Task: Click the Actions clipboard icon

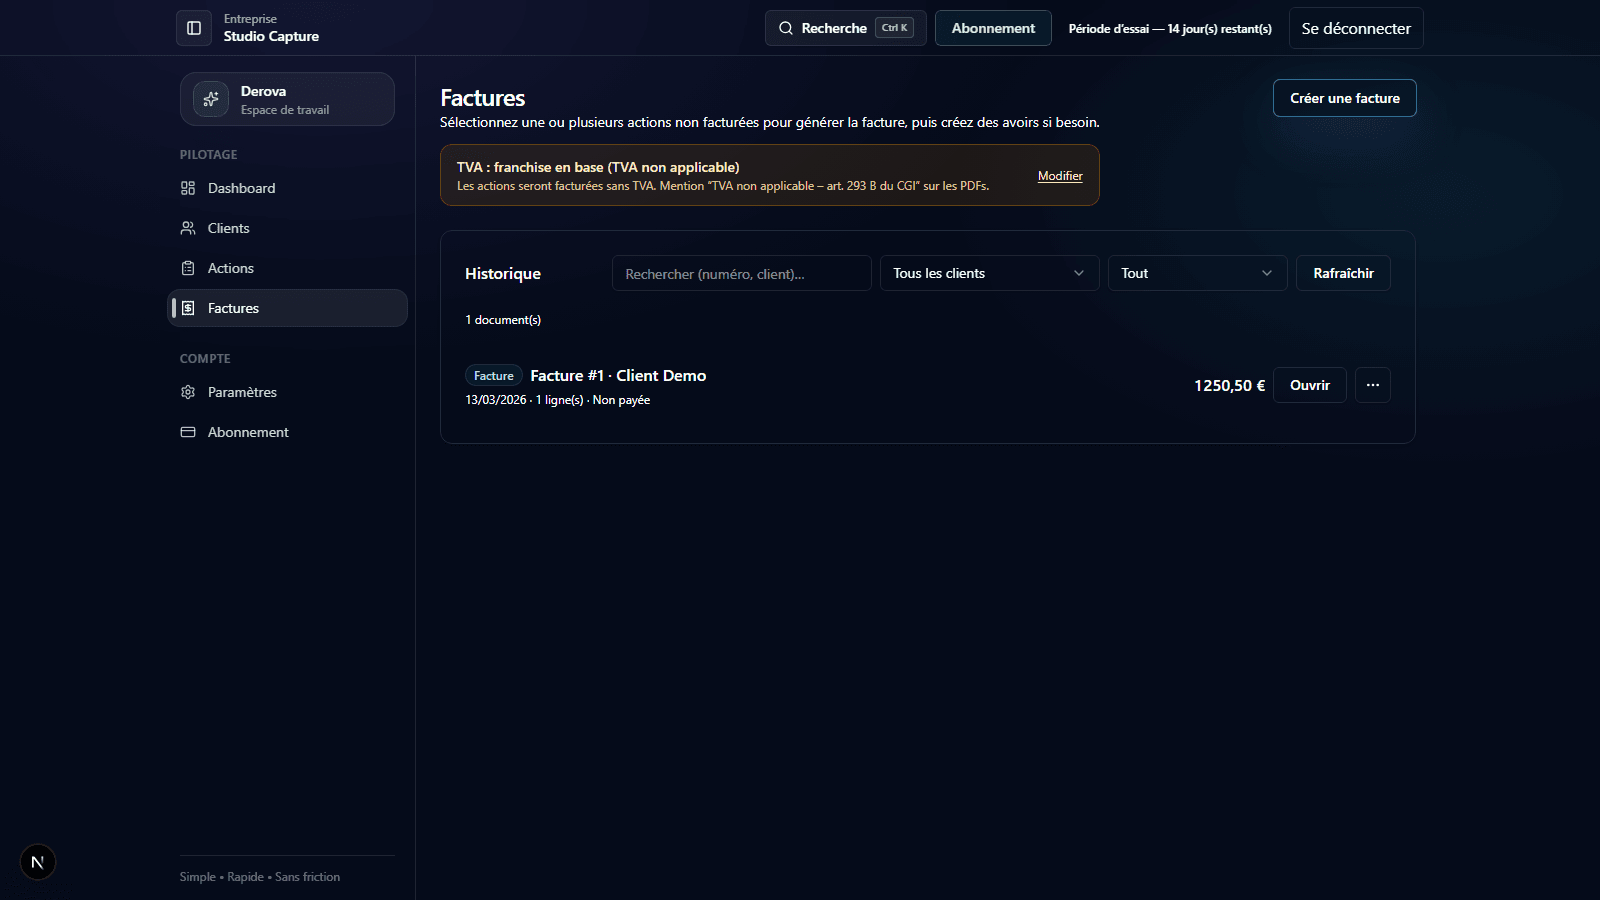Action: (188, 268)
